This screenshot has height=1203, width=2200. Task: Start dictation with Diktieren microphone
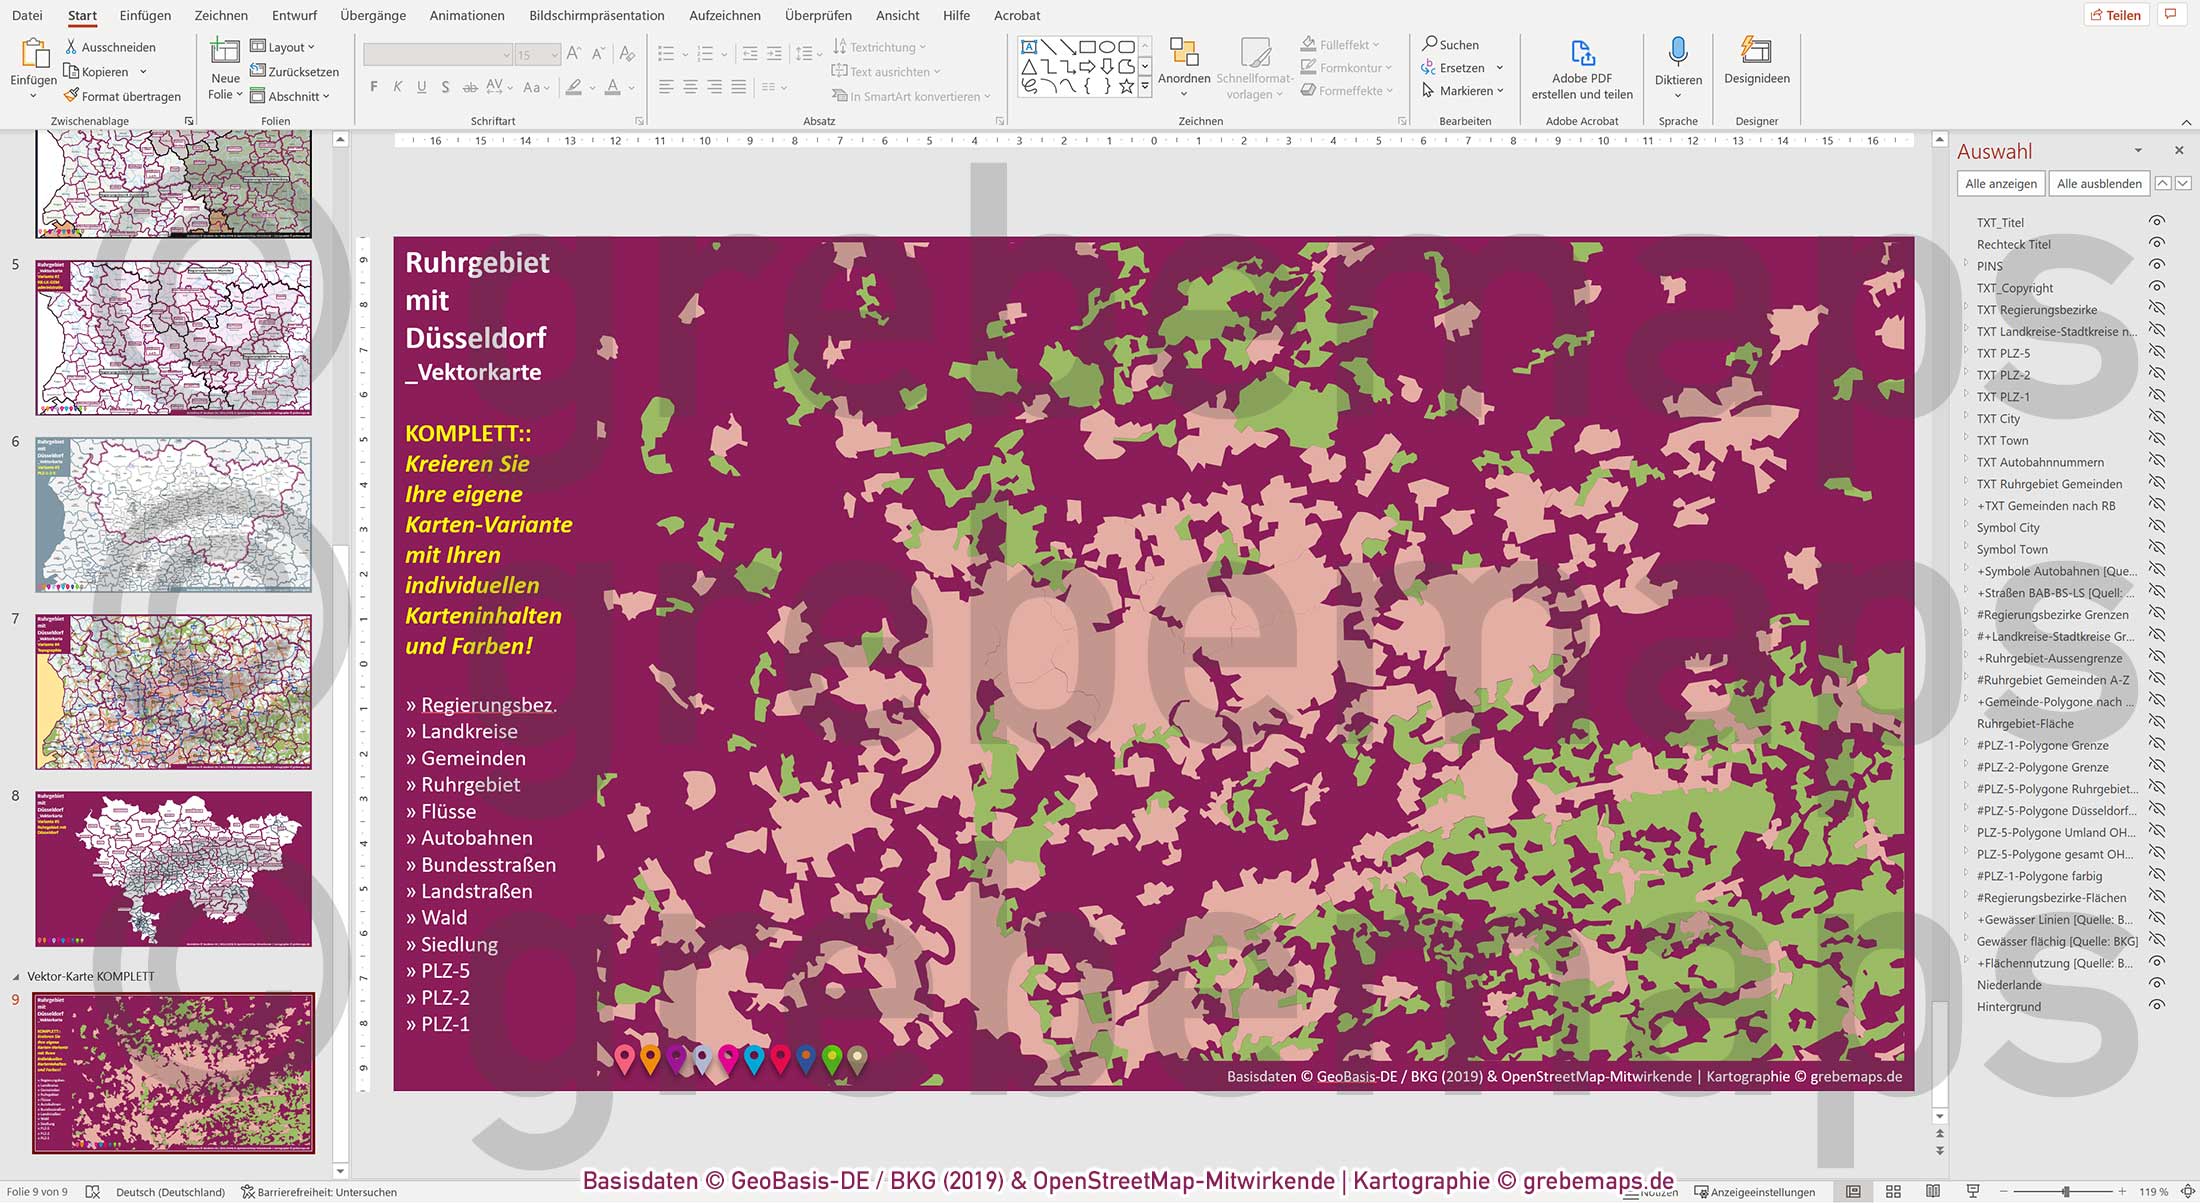1677,52
